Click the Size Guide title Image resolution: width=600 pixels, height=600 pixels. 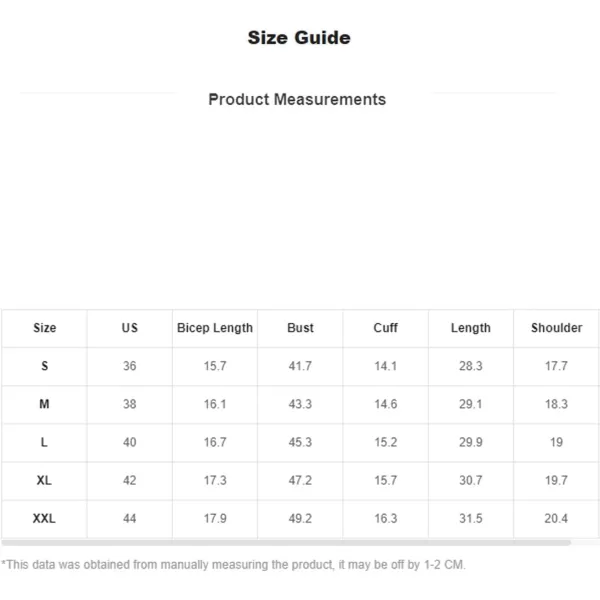pyautogui.click(x=299, y=38)
